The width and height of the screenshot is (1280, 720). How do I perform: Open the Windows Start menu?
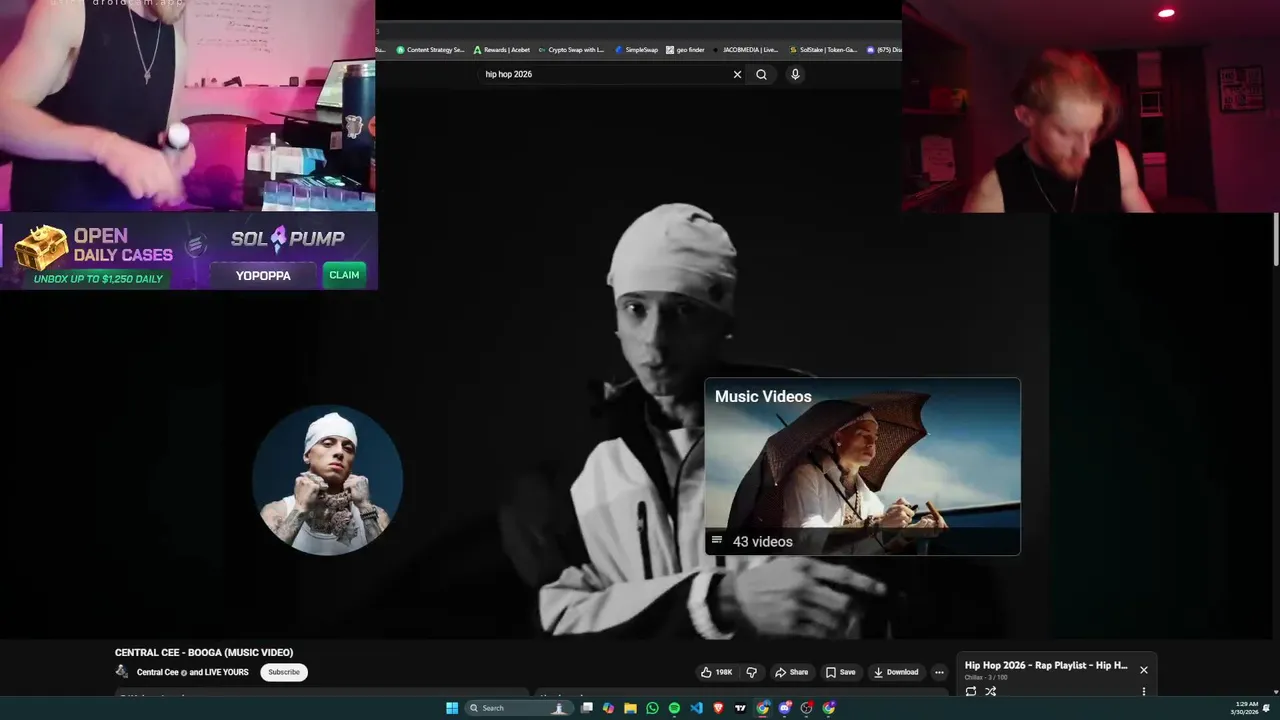[x=452, y=708]
